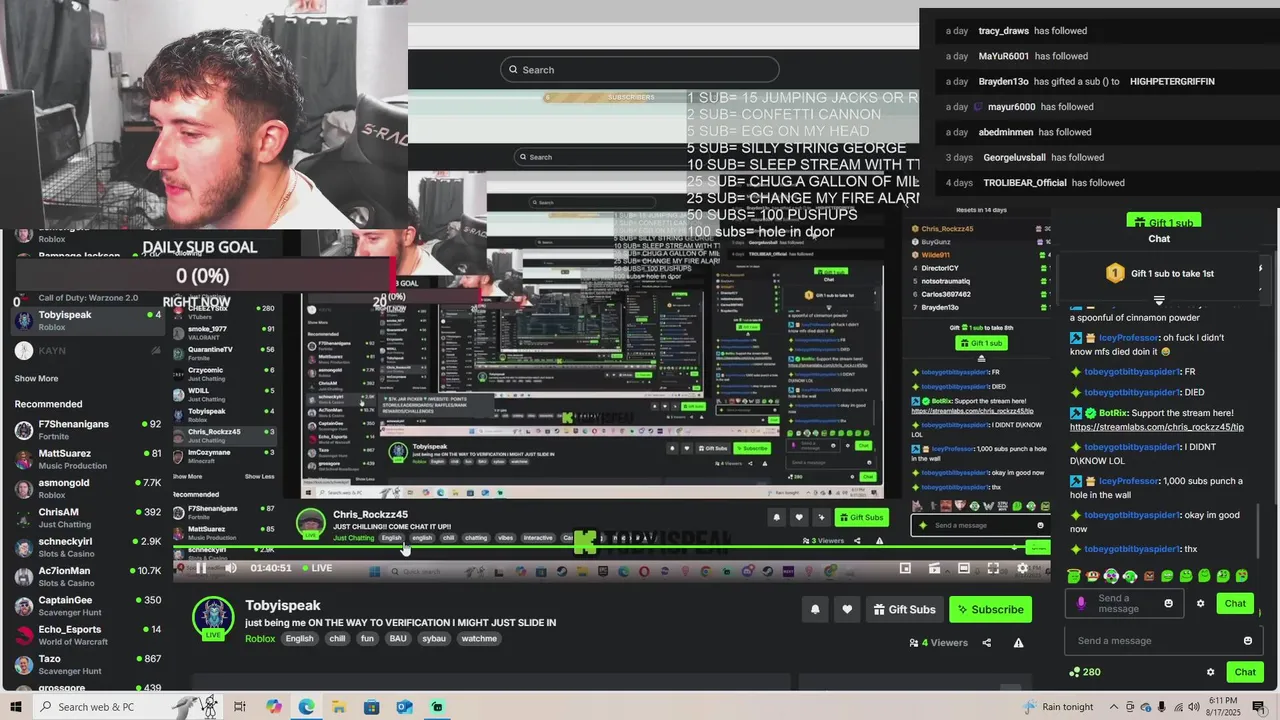Switch player to theater mode
The width and height of the screenshot is (1280, 720).
pos(964,568)
